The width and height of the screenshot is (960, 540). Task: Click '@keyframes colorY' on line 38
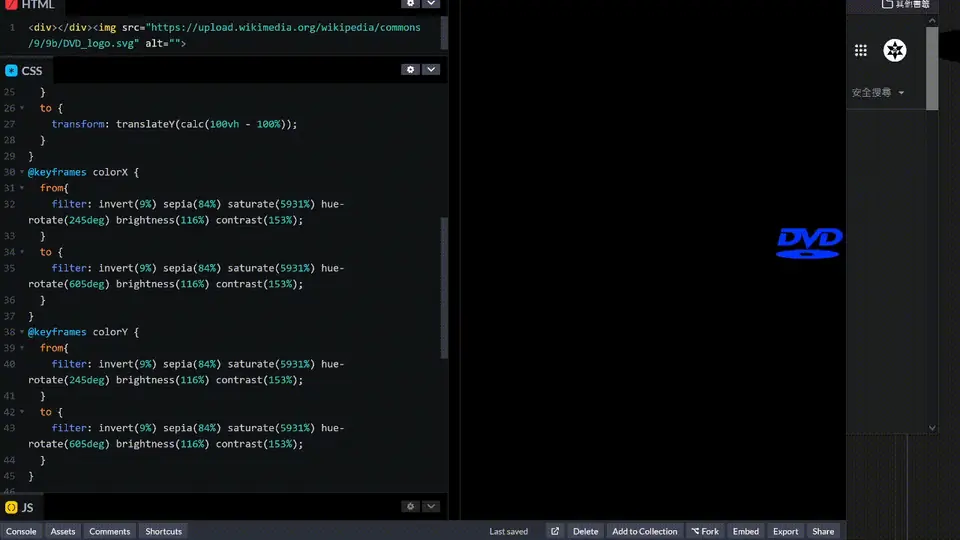coord(78,332)
